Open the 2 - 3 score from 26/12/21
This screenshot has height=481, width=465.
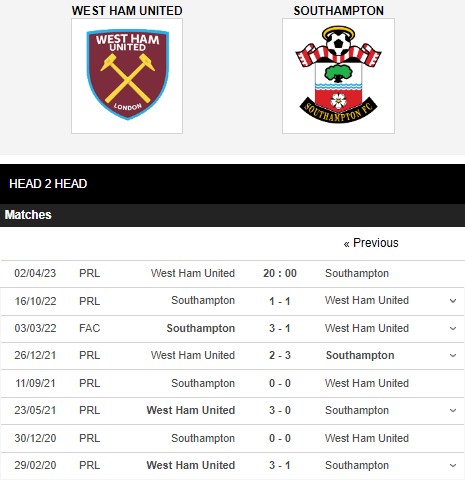[x=280, y=355]
